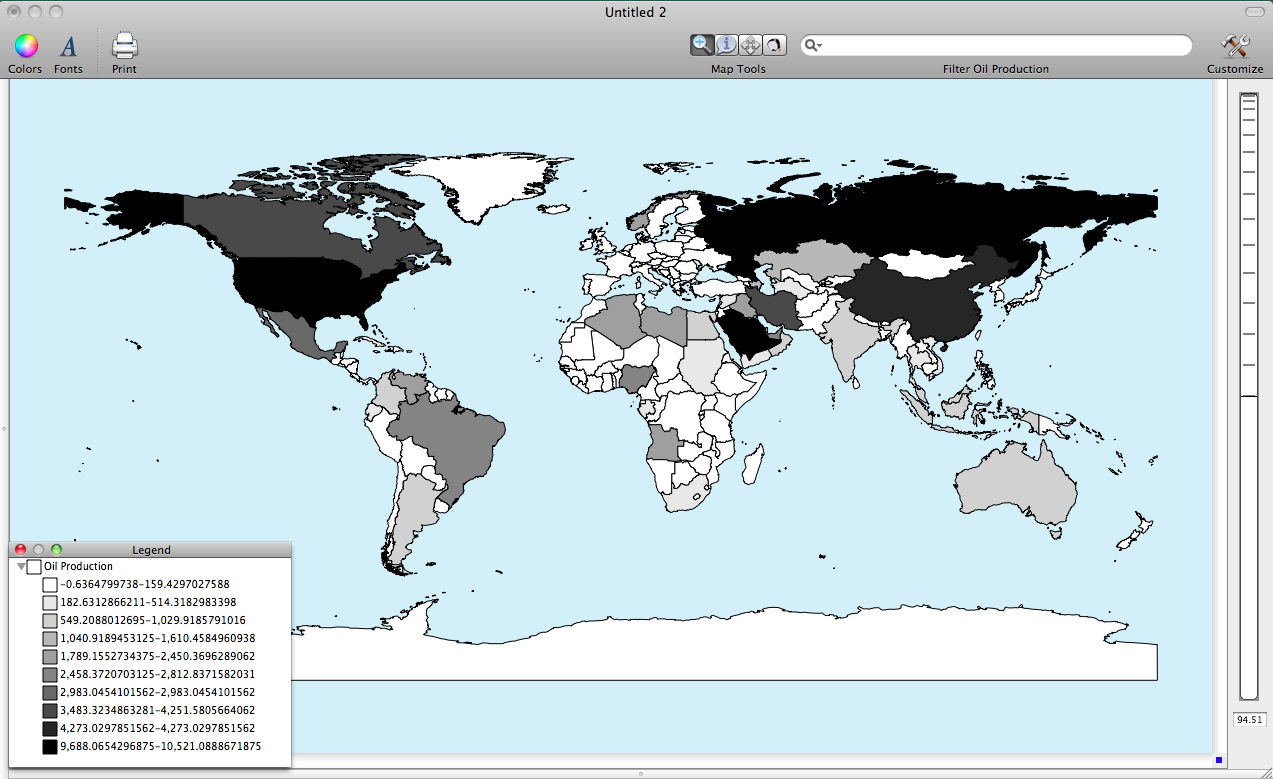The height and width of the screenshot is (779, 1273).
Task: Toggle the Oil Production layer checkbox
Action: [x=34, y=567]
